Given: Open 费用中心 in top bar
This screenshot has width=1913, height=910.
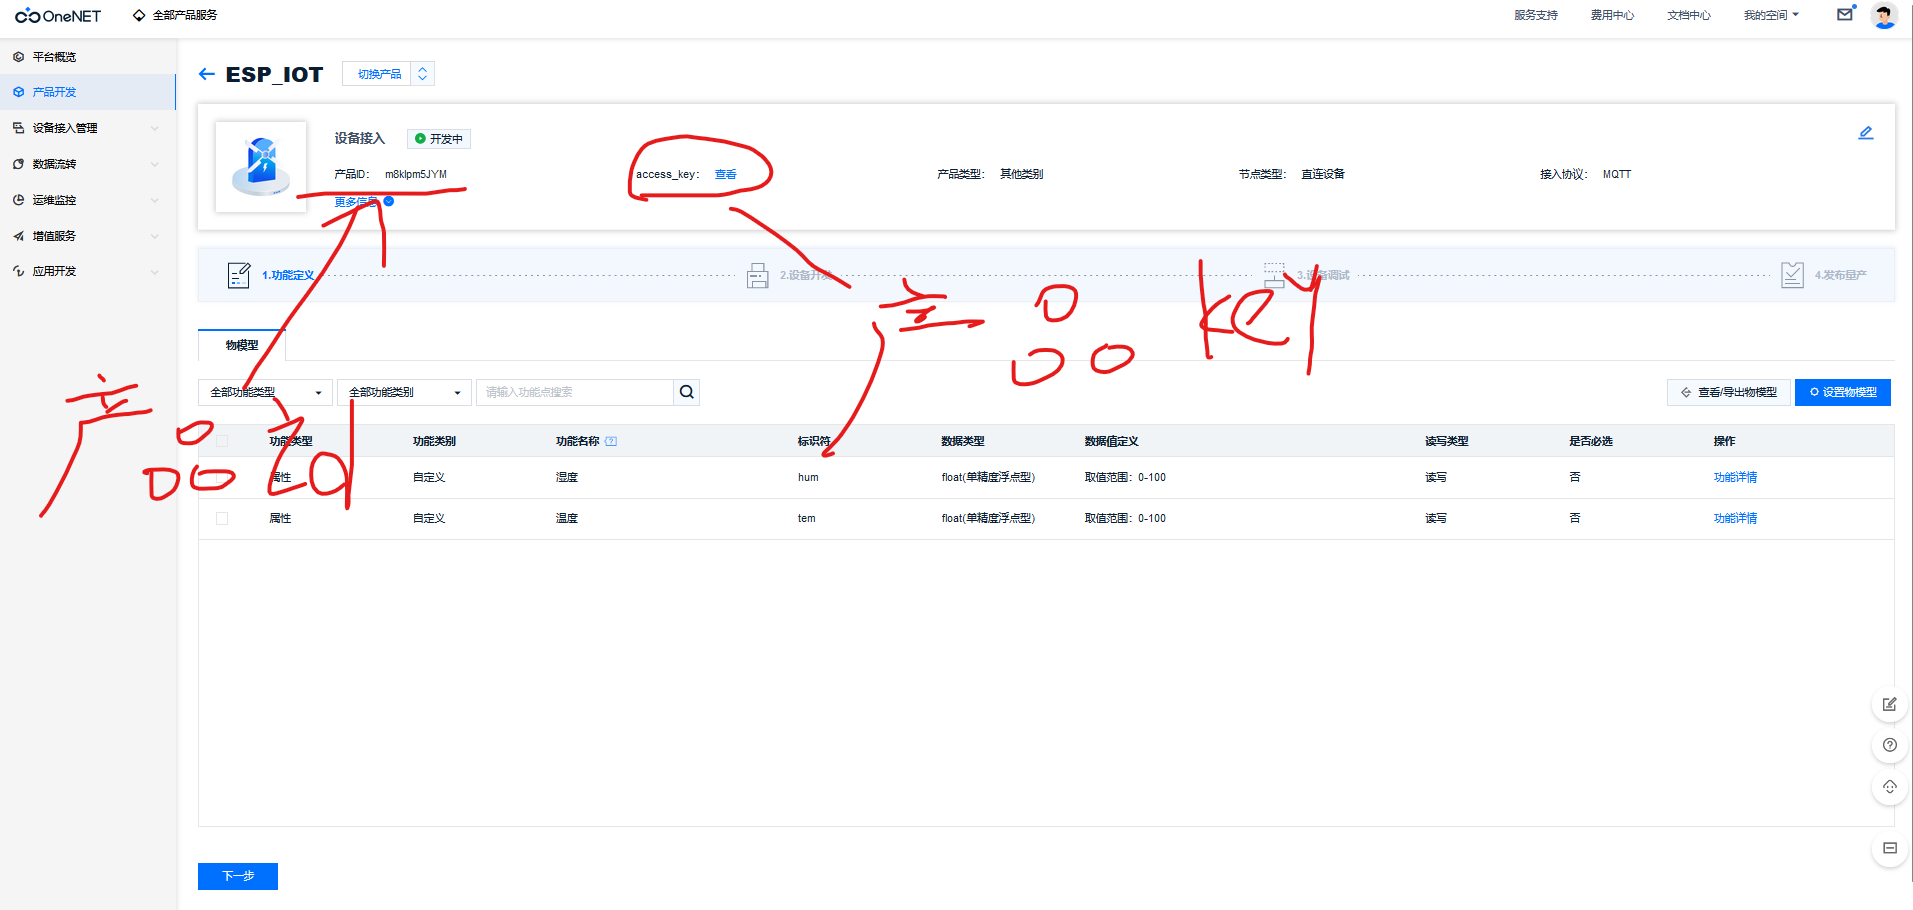Looking at the screenshot, I should [x=1612, y=15].
